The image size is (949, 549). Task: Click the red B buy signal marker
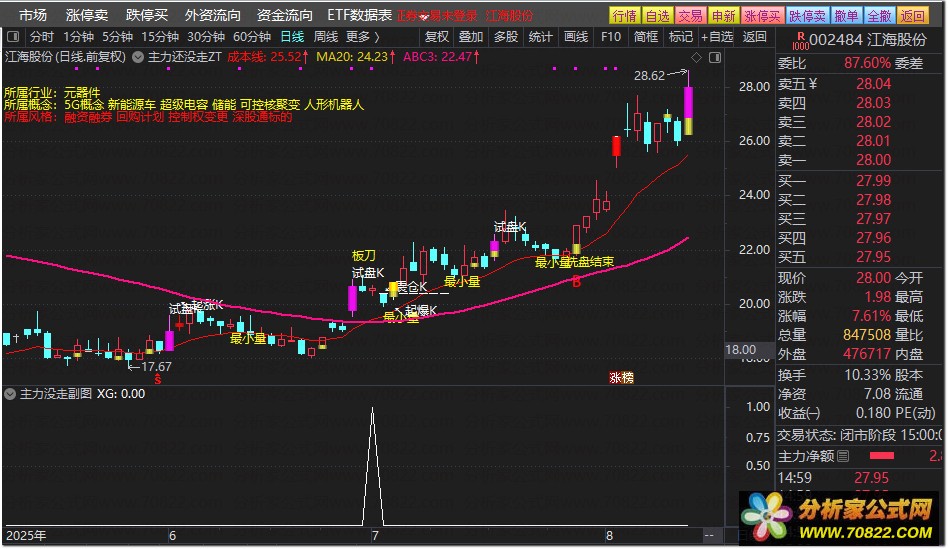pyautogui.click(x=576, y=281)
